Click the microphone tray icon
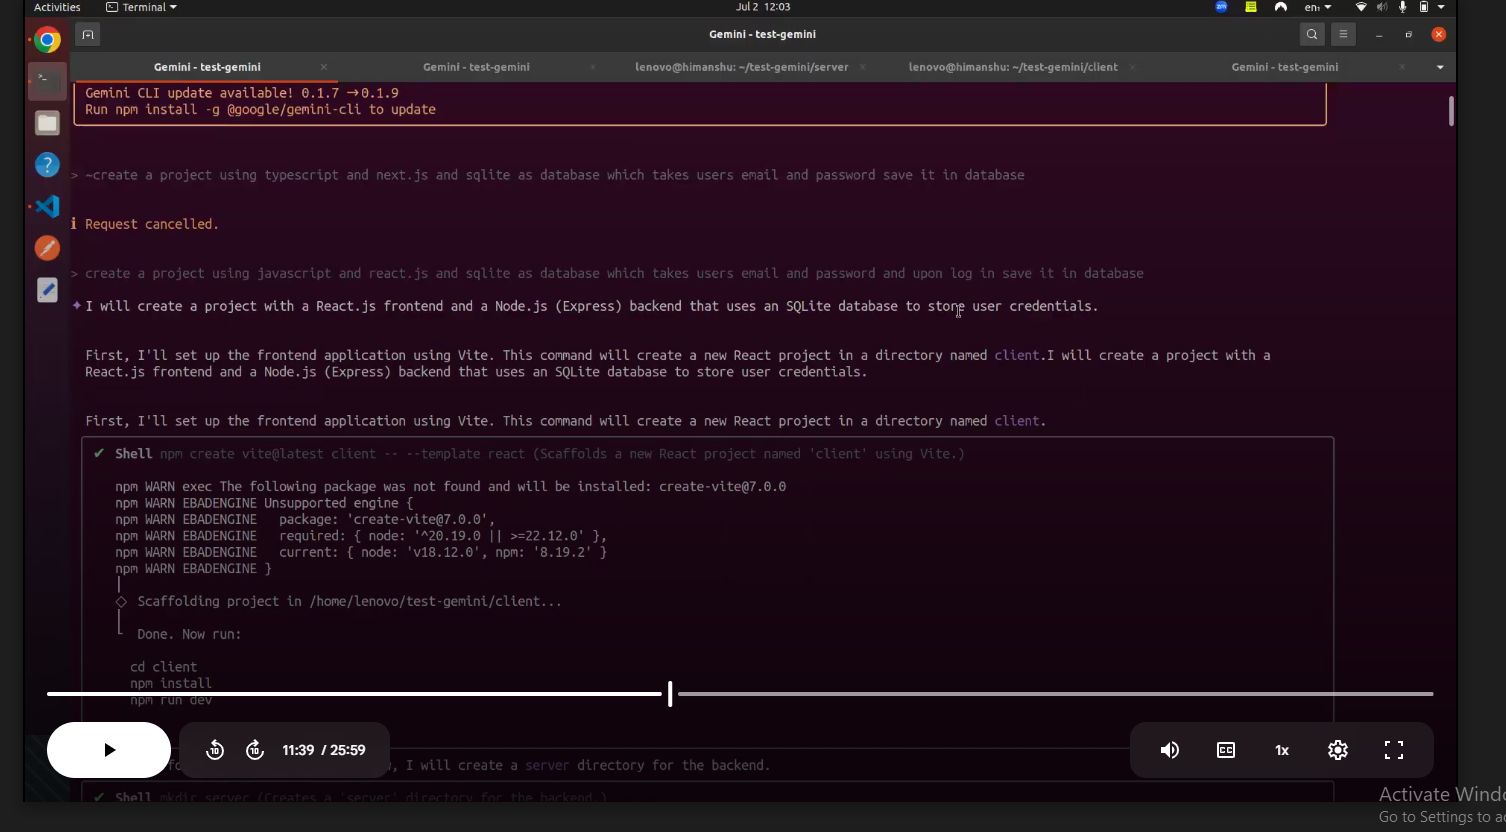The image size is (1506, 832). click(x=1403, y=7)
